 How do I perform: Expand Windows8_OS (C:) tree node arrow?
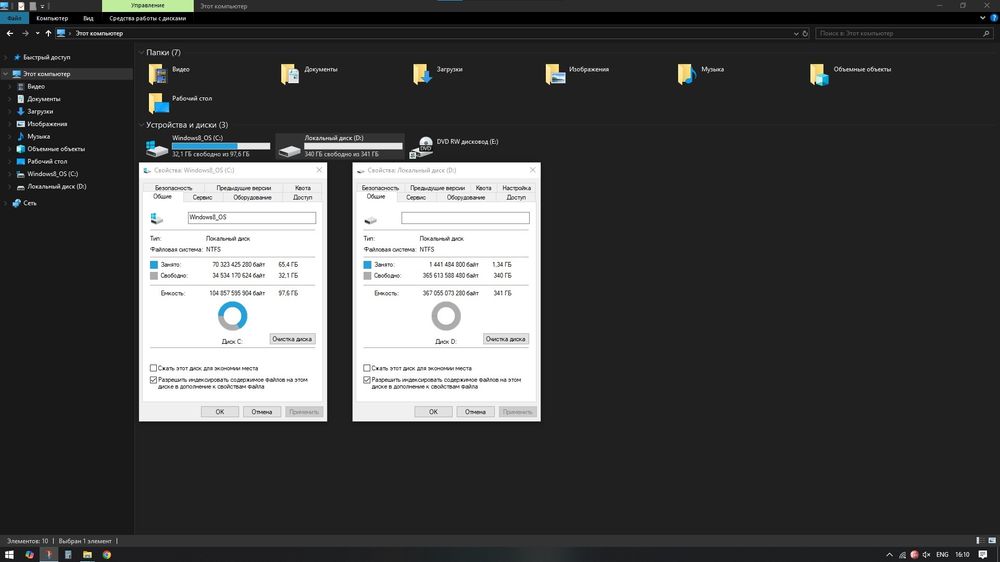click(x=10, y=174)
